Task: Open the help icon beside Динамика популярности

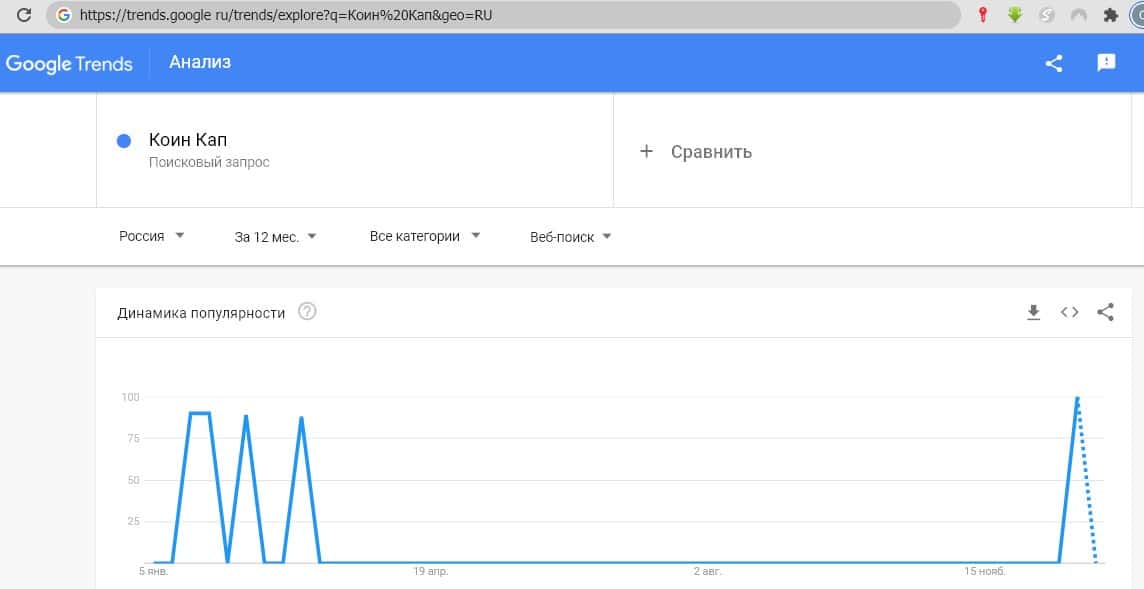Action: pos(308,312)
